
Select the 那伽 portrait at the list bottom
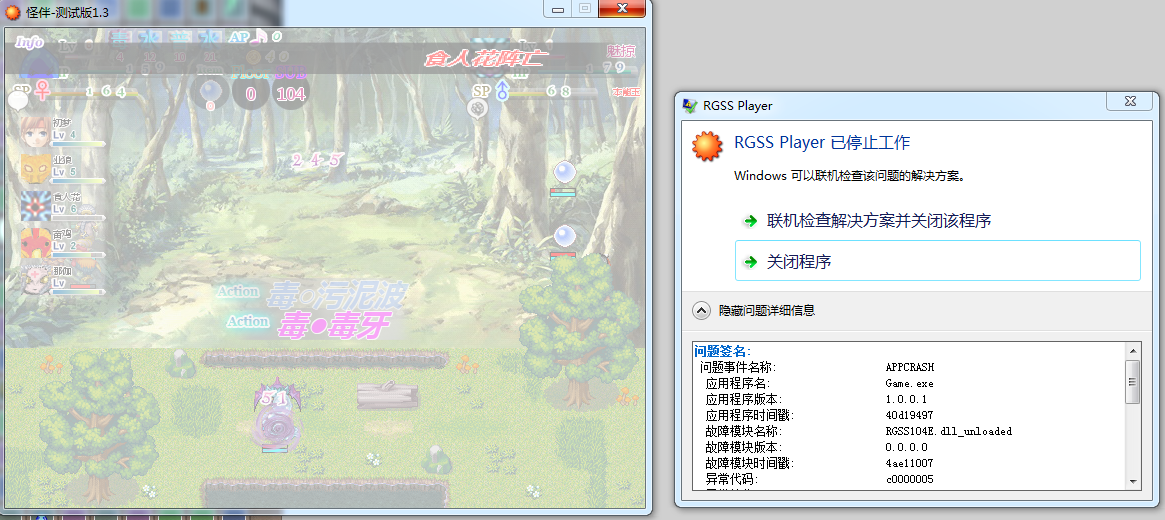[x=35, y=279]
